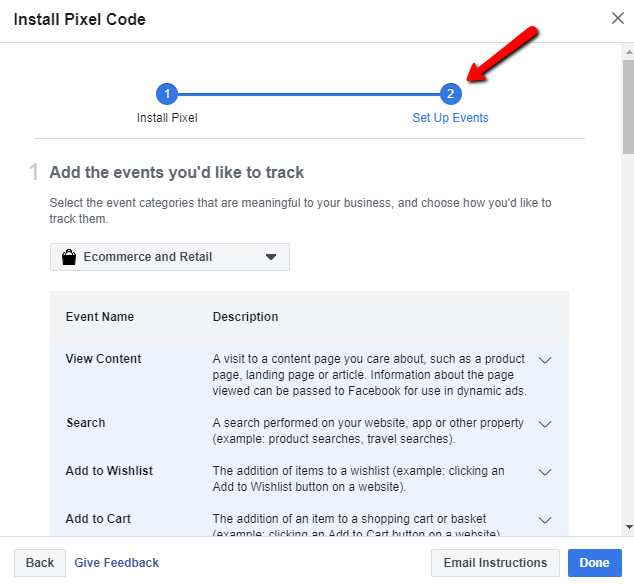
Task: Select the View Content event row
Action: click(x=309, y=375)
